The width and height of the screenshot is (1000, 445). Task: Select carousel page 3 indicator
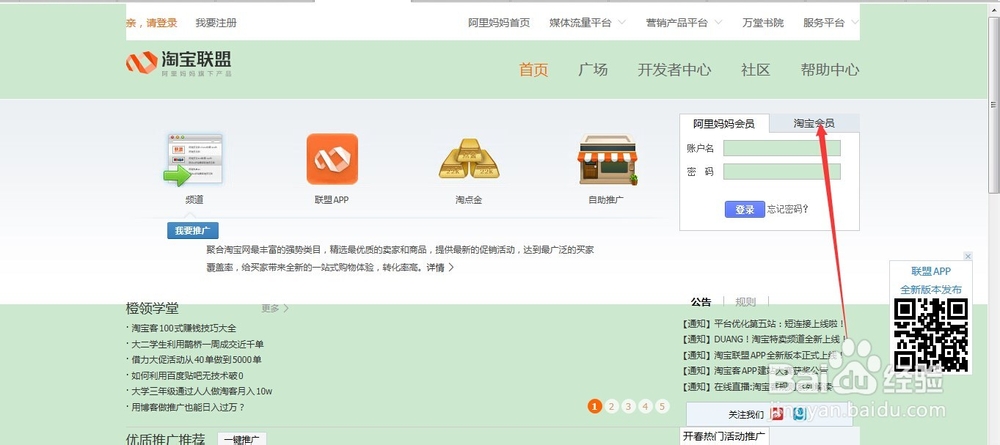tap(629, 406)
